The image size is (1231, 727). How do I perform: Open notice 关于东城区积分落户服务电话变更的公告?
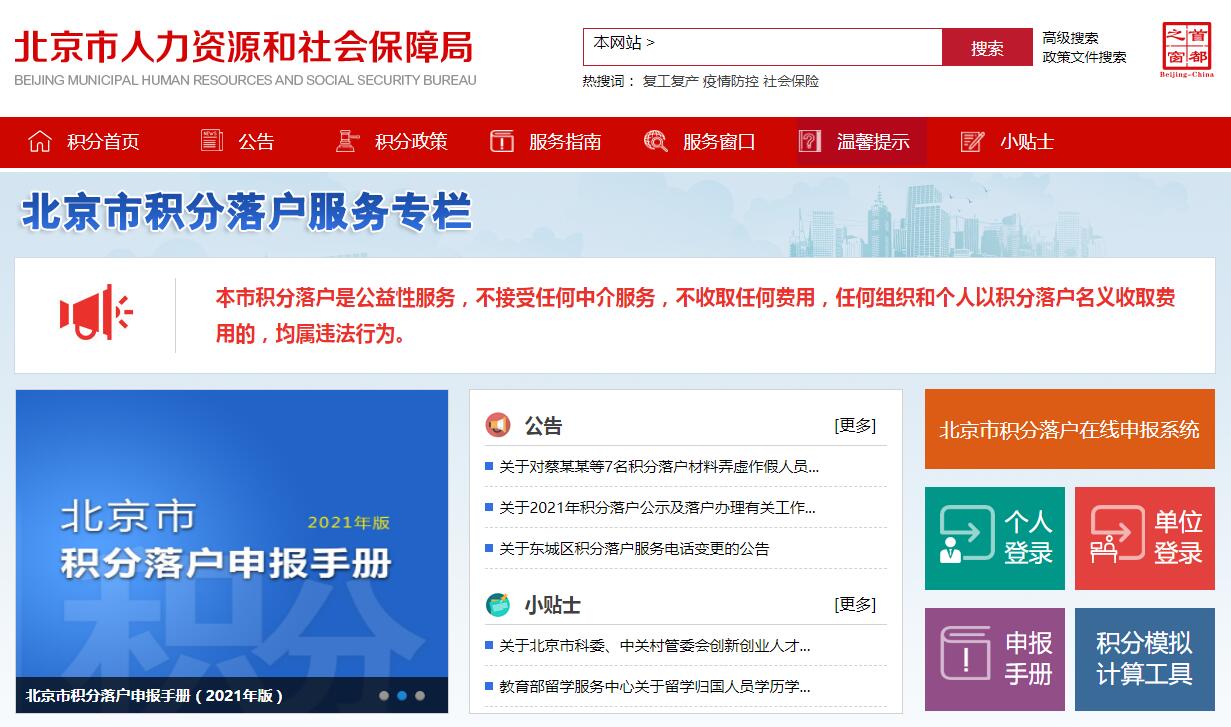pyautogui.click(x=634, y=548)
